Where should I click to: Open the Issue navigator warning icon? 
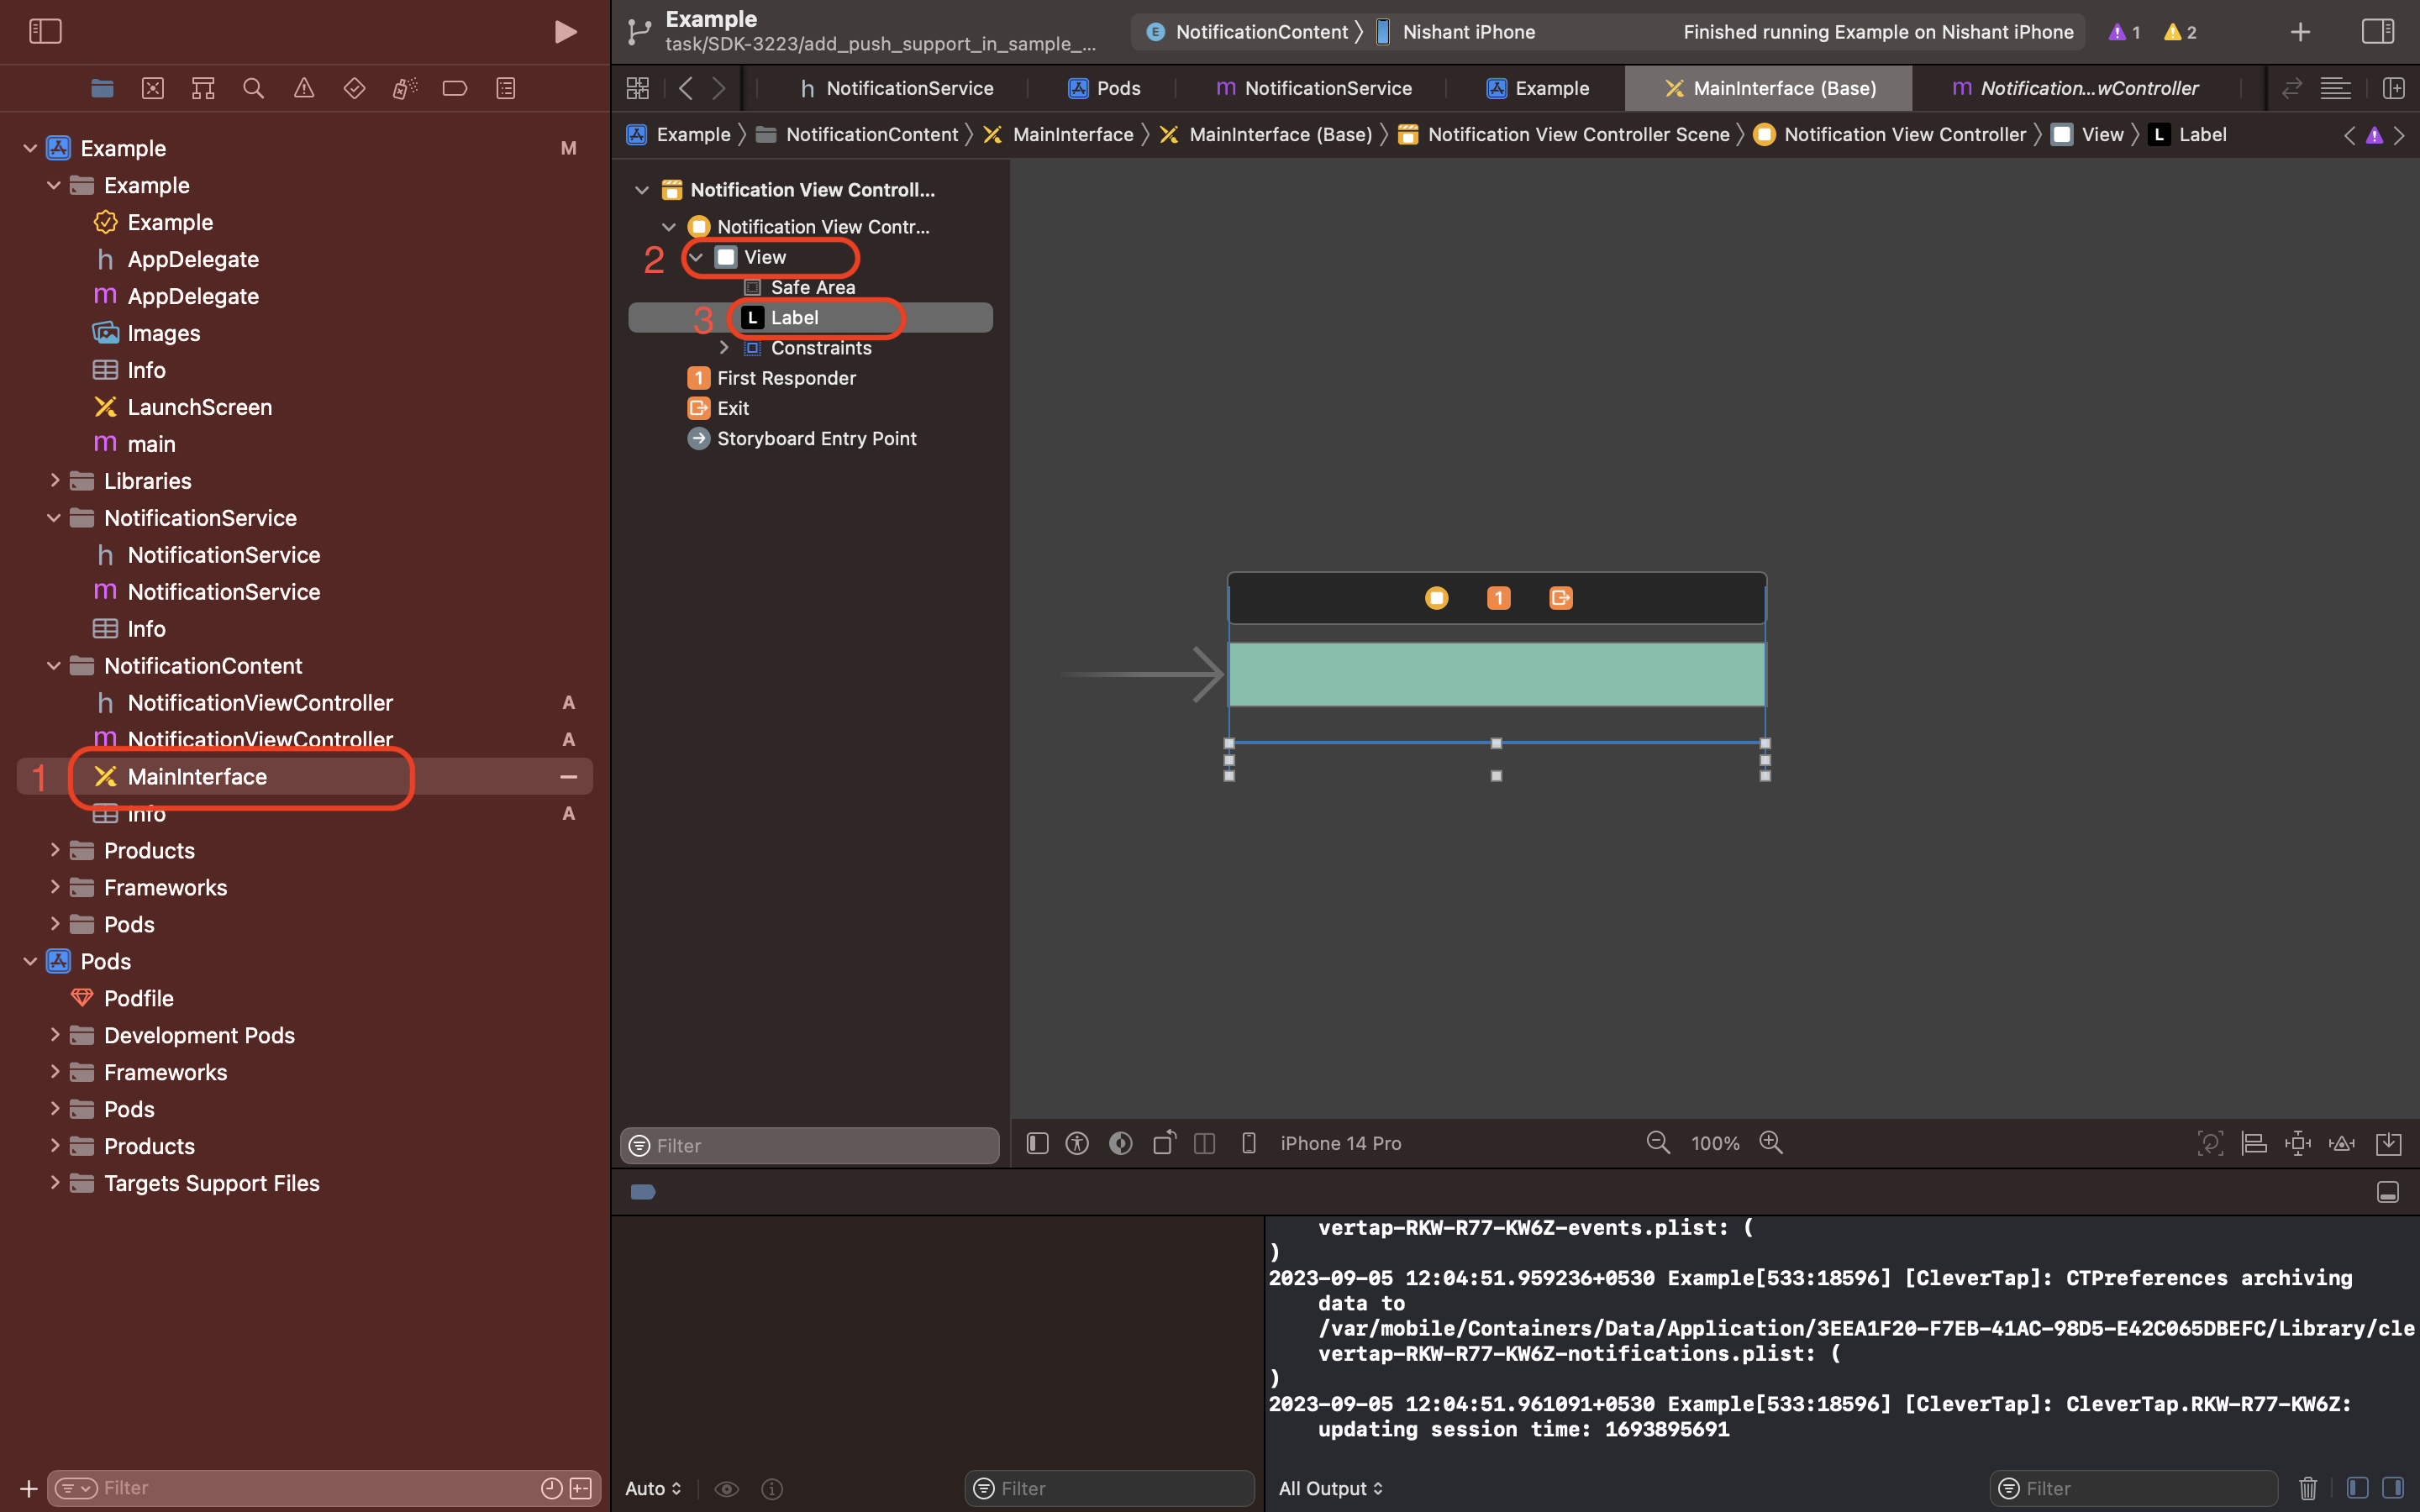click(303, 88)
